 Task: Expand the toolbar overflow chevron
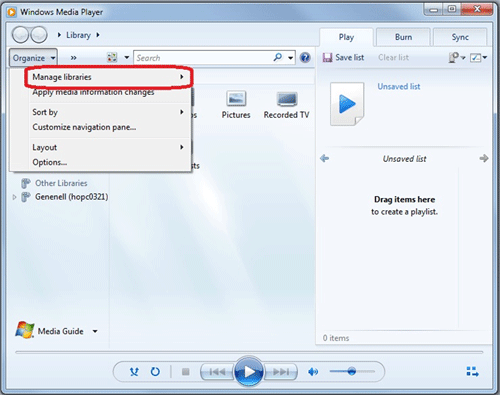74,58
